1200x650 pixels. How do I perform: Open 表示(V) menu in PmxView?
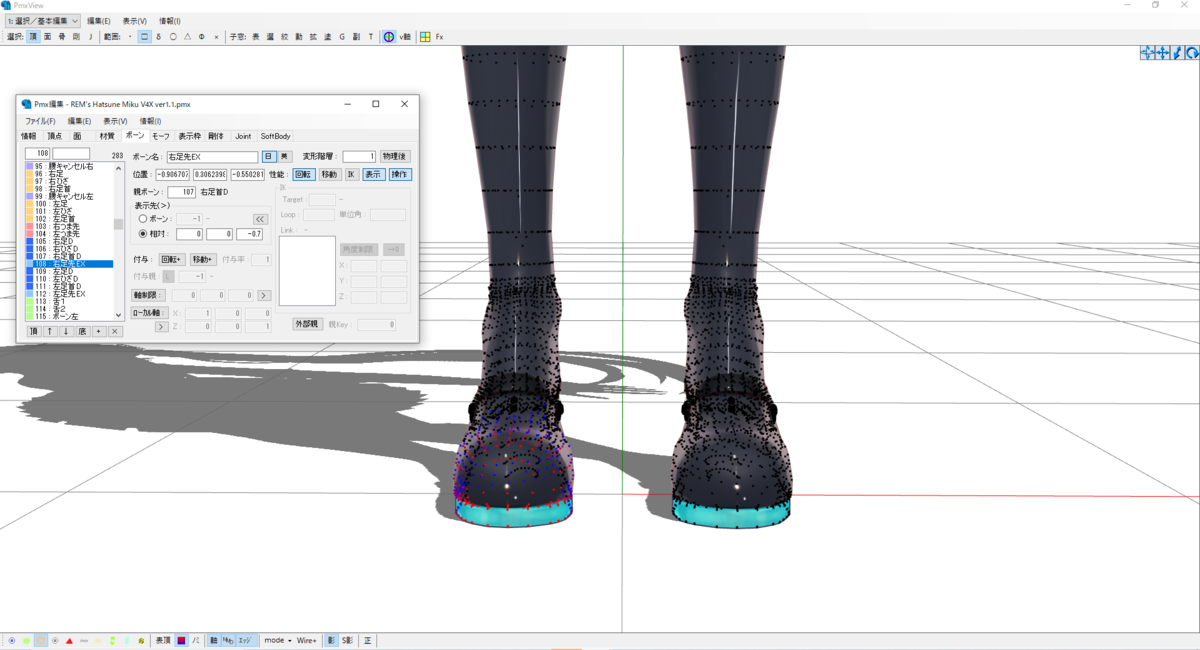point(134,20)
